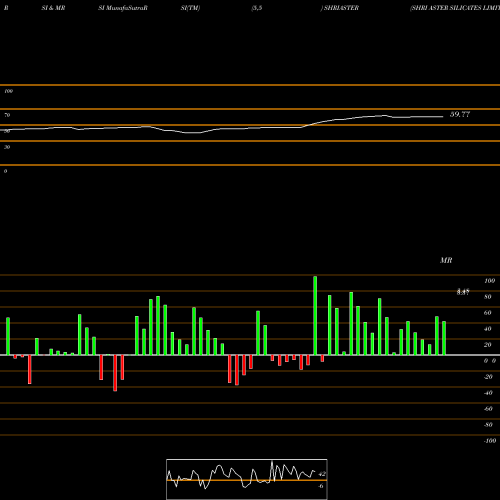Click the 0 label under the RSI scale

(x=5, y=171)
